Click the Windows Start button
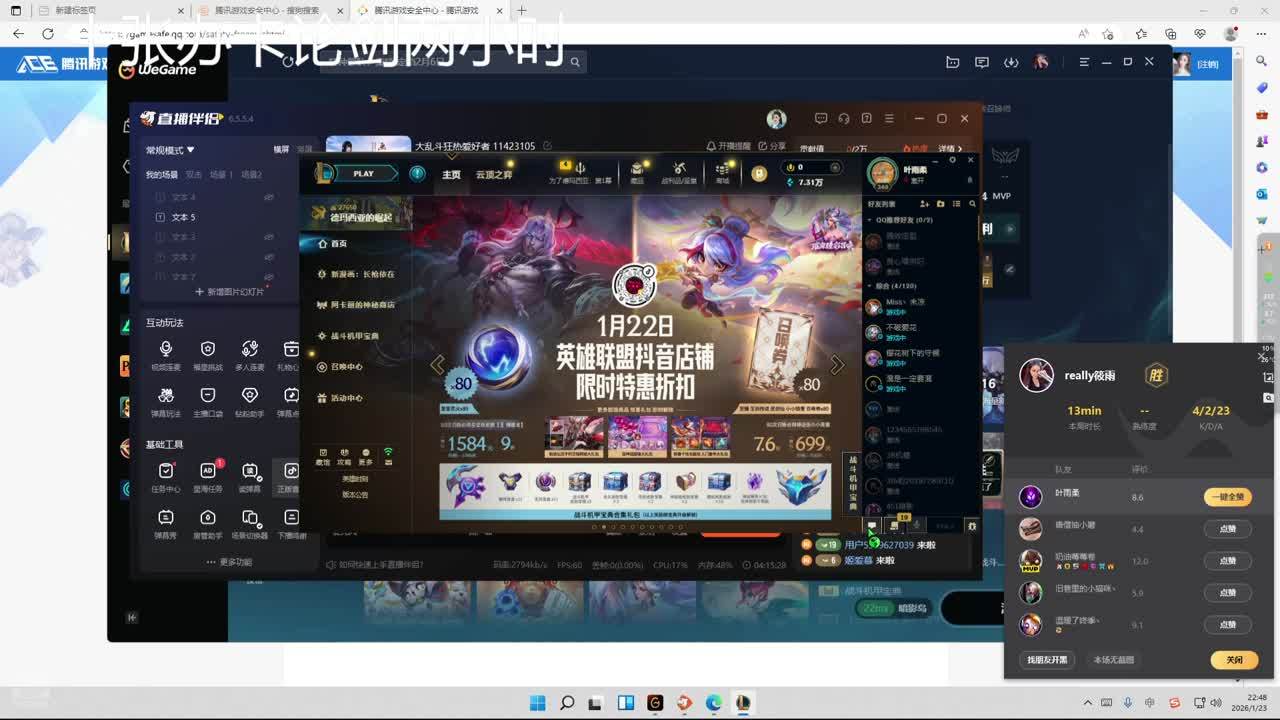The image size is (1280, 720). pos(538,703)
